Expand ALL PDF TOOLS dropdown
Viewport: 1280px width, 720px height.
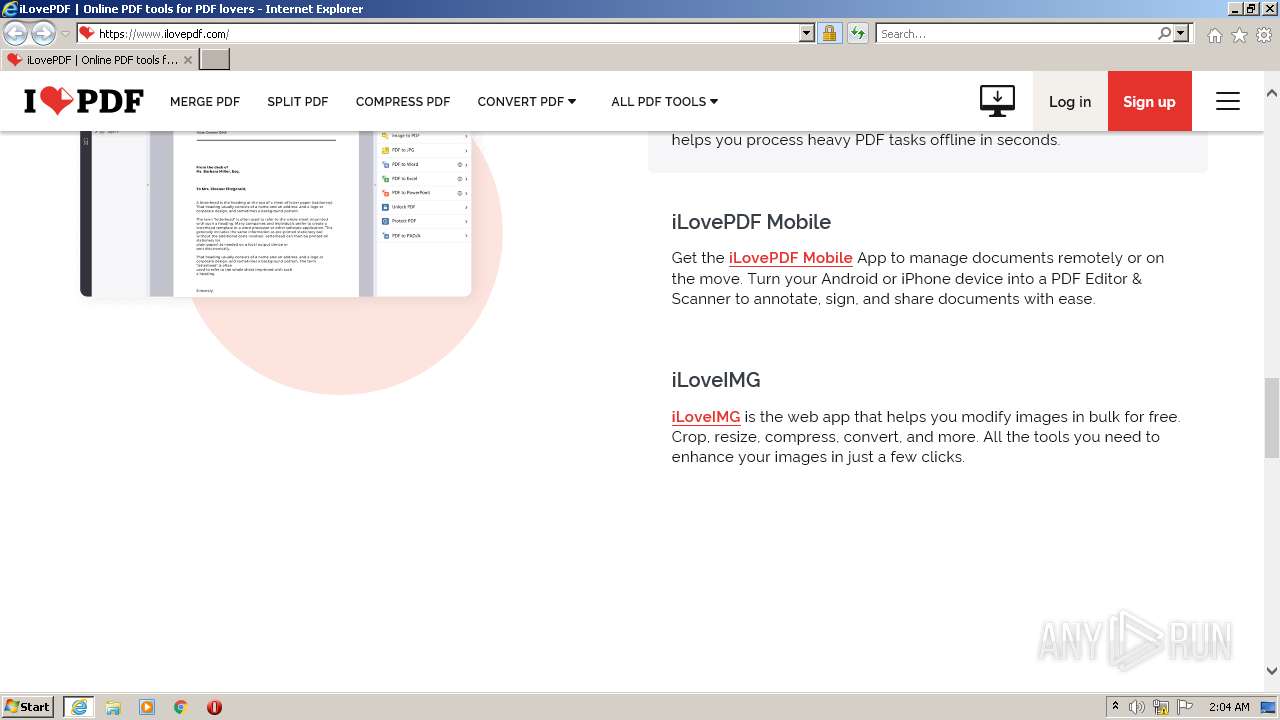tap(665, 101)
